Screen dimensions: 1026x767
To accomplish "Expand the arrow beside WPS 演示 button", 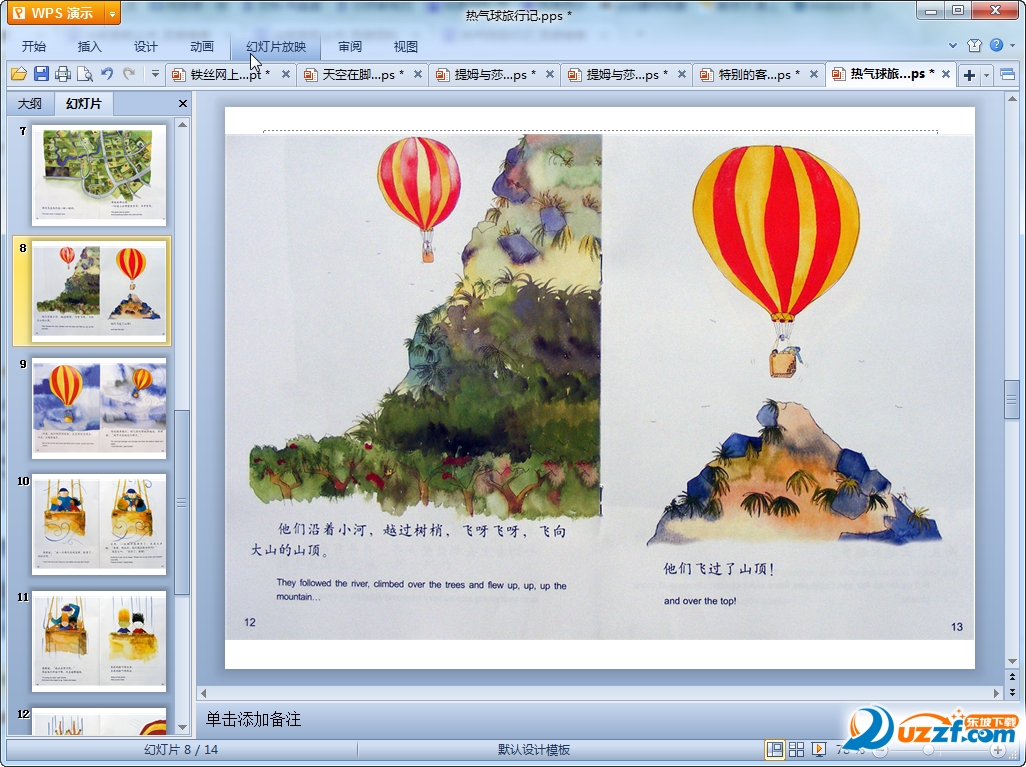I will [113, 12].
